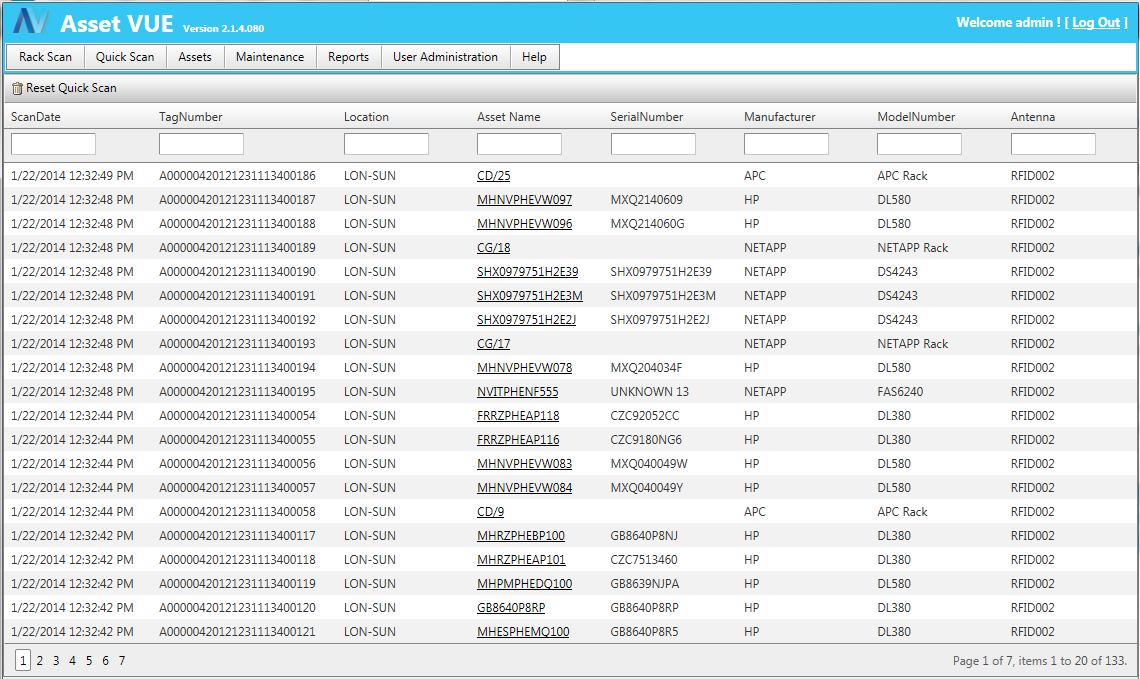Sort by TagNumber column header
Image resolution: width=1140 pixels, height=679 pixels.
[x=190, y=116]
